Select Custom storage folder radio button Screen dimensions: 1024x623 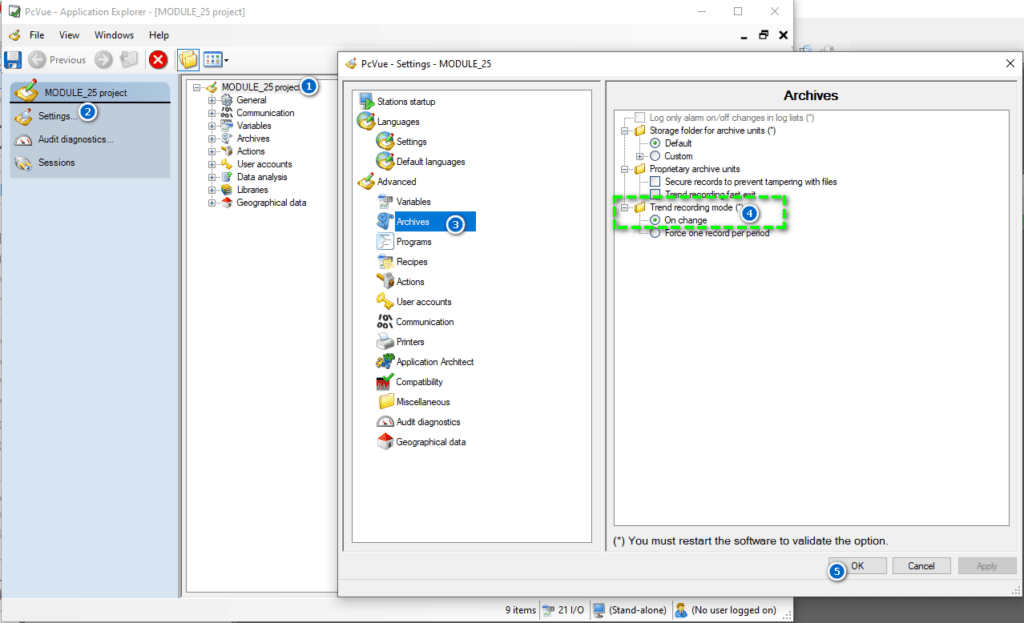coord(655,156)
